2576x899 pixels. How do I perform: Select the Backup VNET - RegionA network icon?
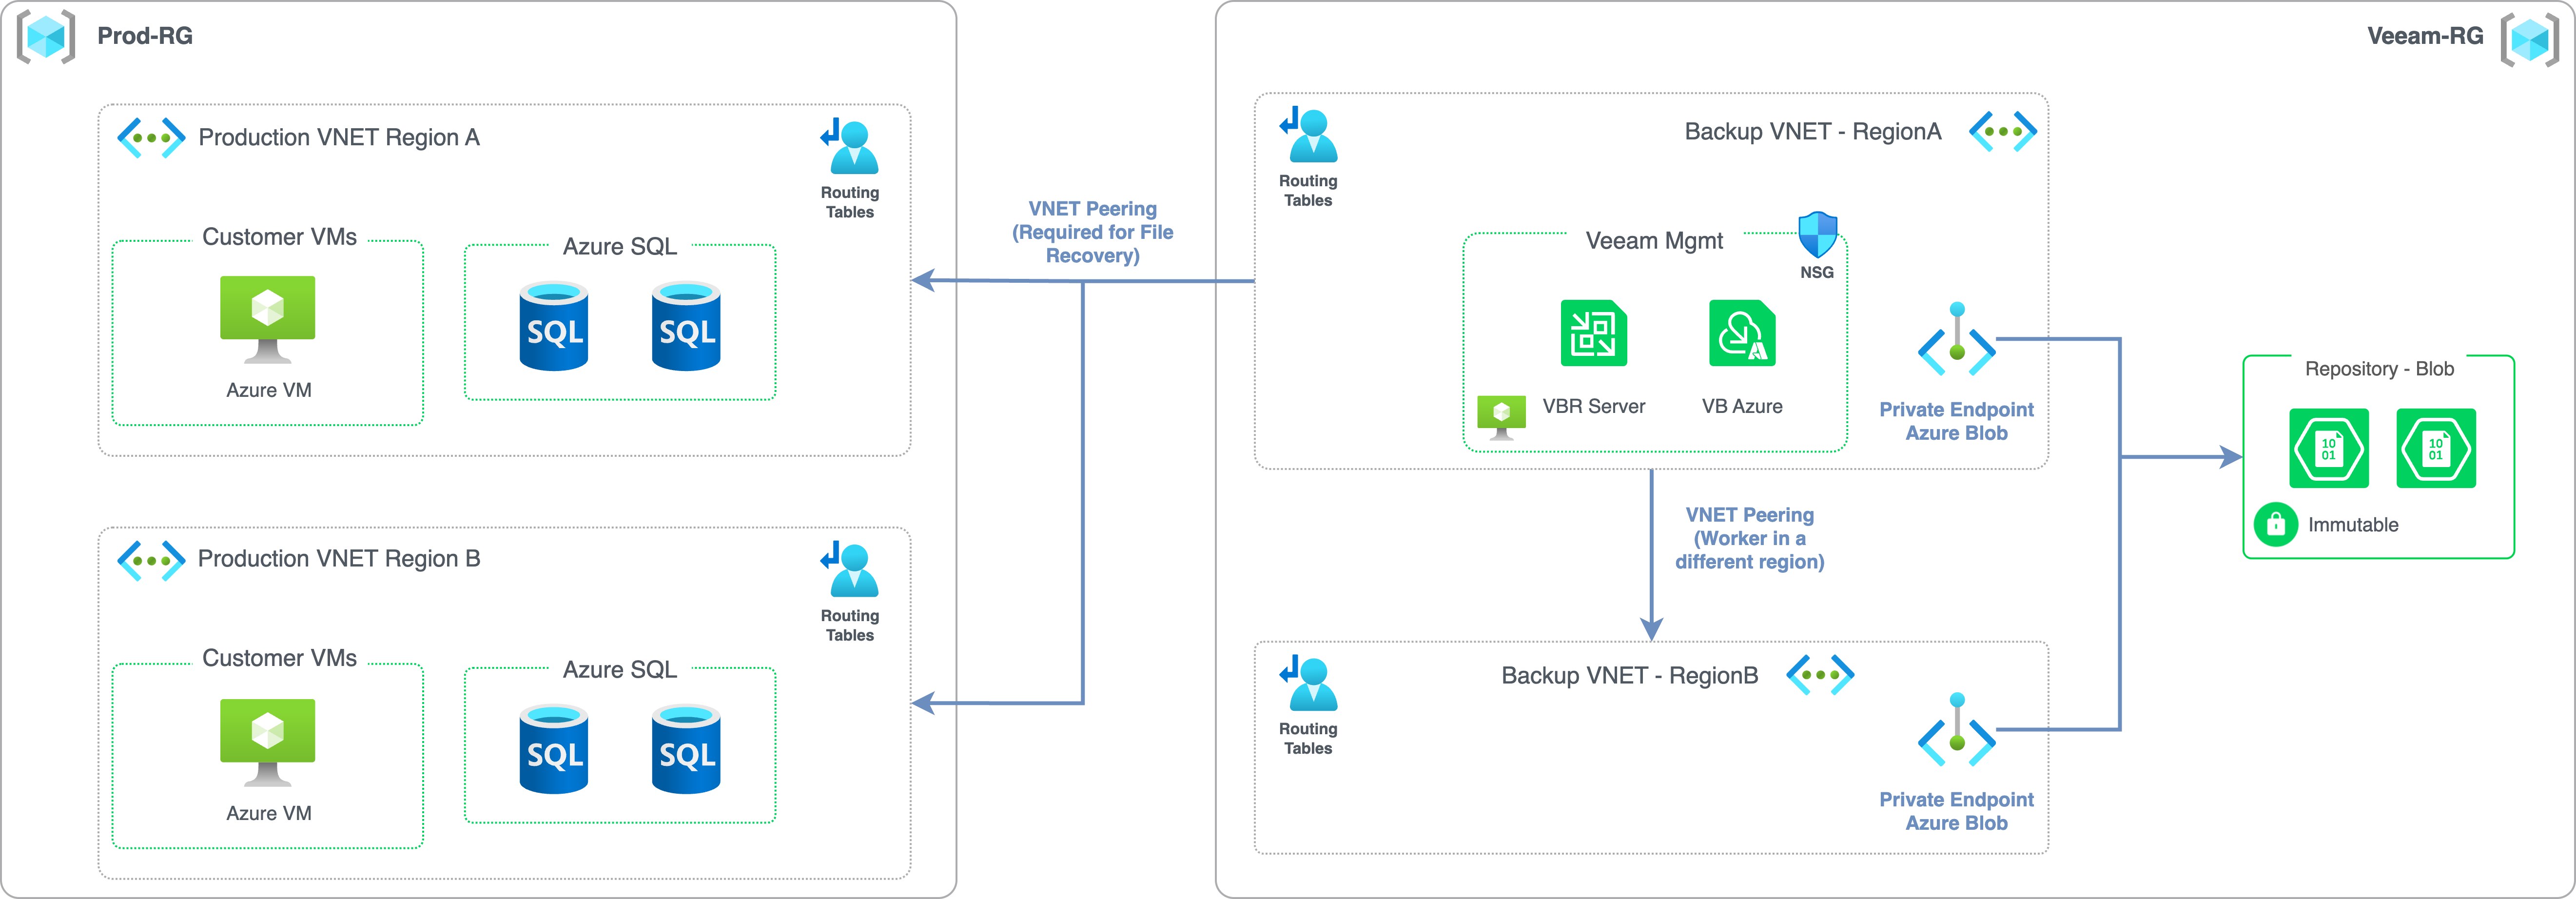(x=2003, y=132)
